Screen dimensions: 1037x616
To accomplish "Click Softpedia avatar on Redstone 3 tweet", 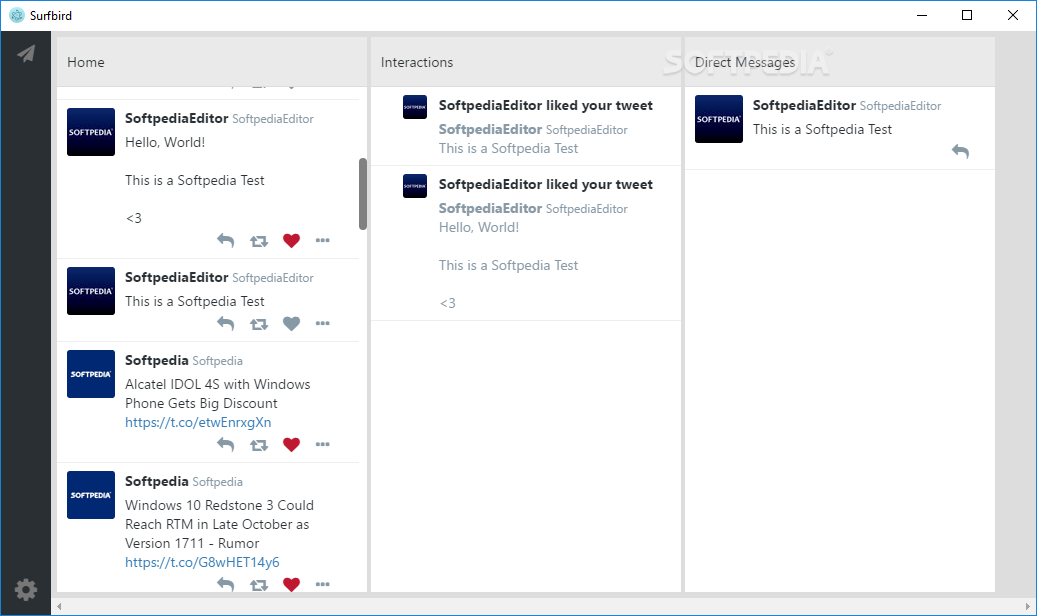I will [x=91, y=495].
